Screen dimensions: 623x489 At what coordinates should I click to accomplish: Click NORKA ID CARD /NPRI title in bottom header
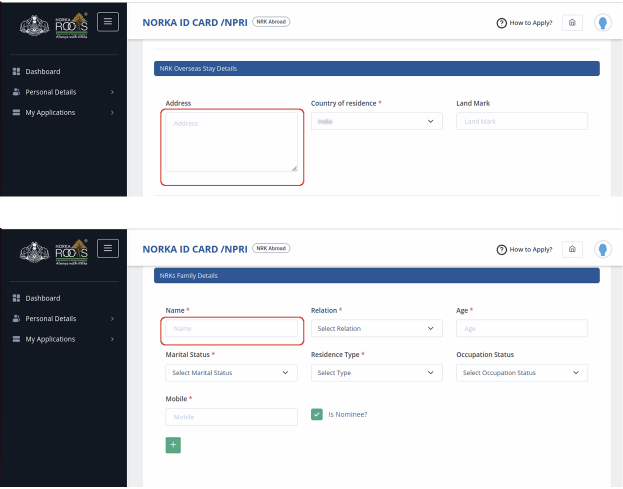tap(195, 249)
